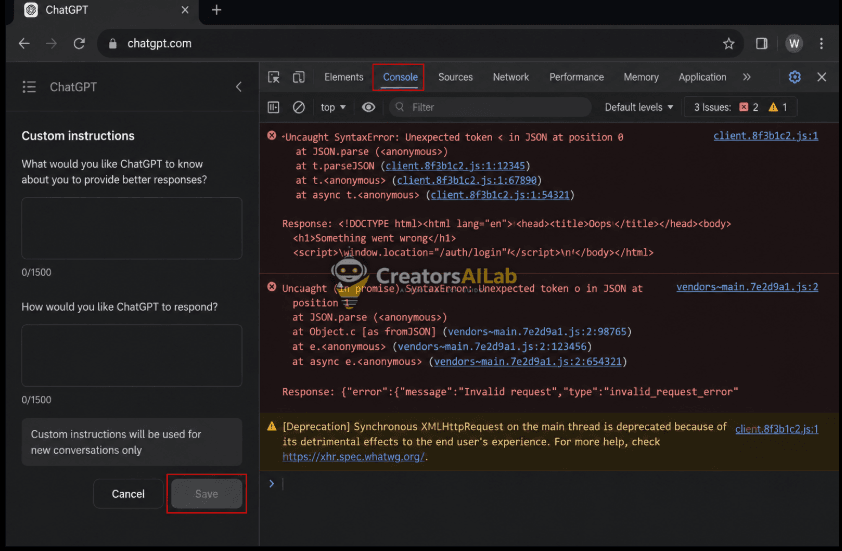842x551 pixels.
Task: Click the "How would you like" text box
Action: pos(132,356)
